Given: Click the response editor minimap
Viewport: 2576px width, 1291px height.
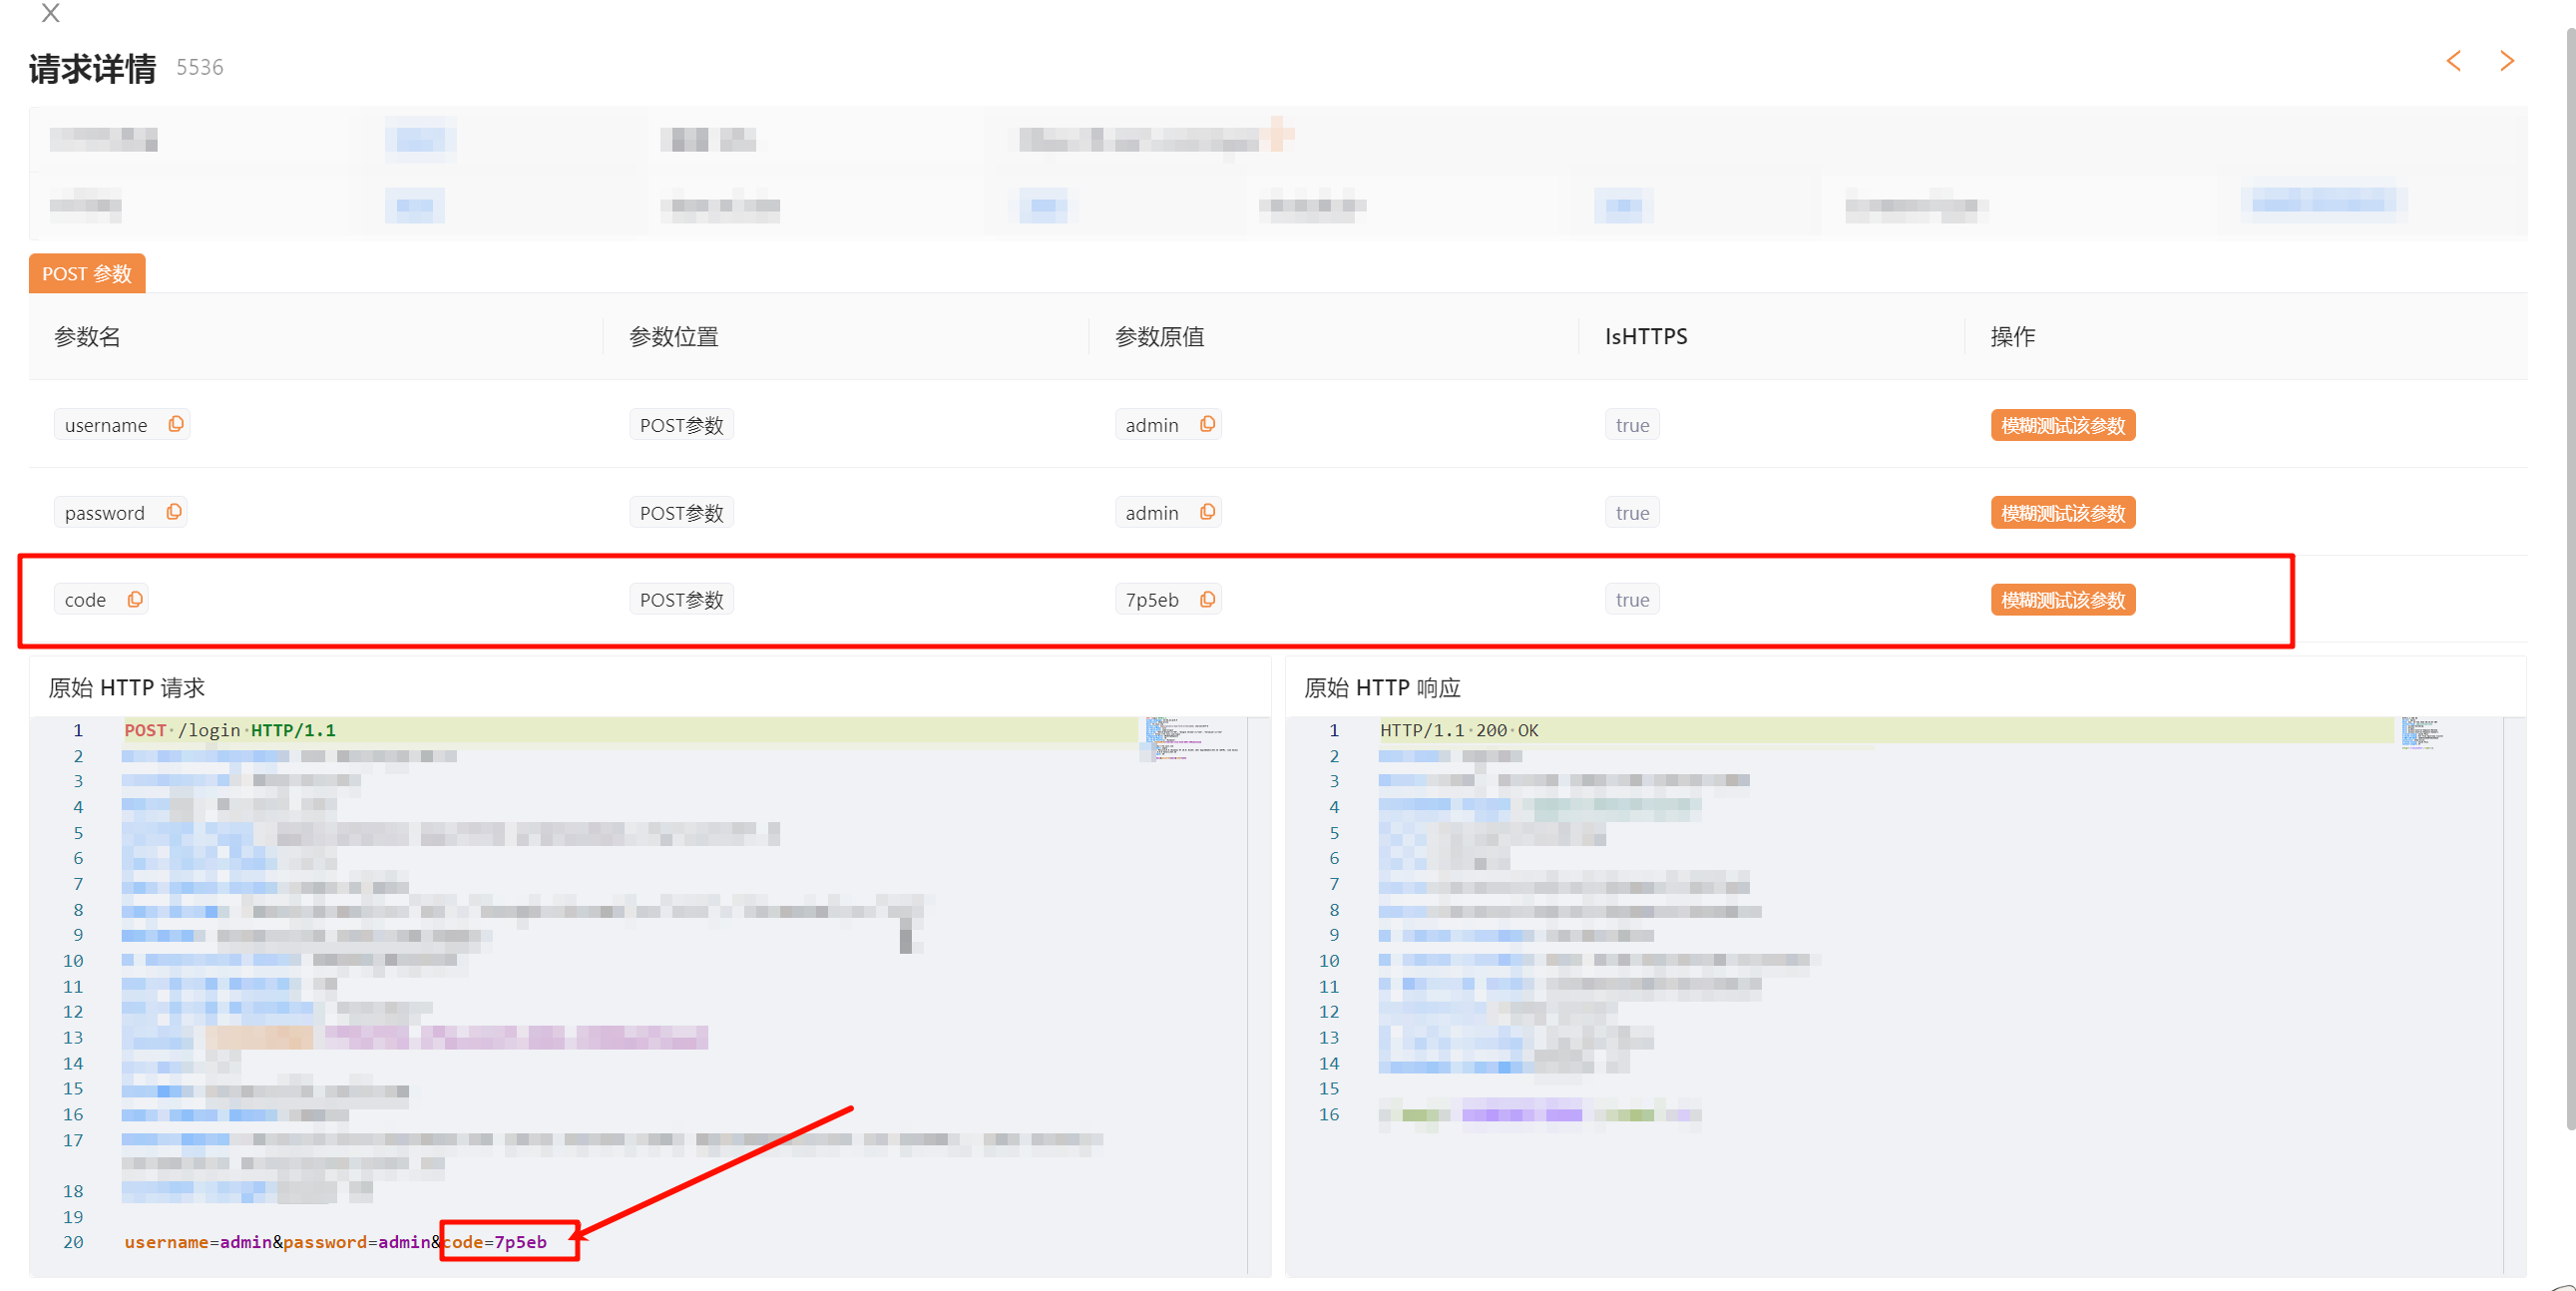Looking at the screenshot, I should pyautogui.click(x=2422, y=733).
